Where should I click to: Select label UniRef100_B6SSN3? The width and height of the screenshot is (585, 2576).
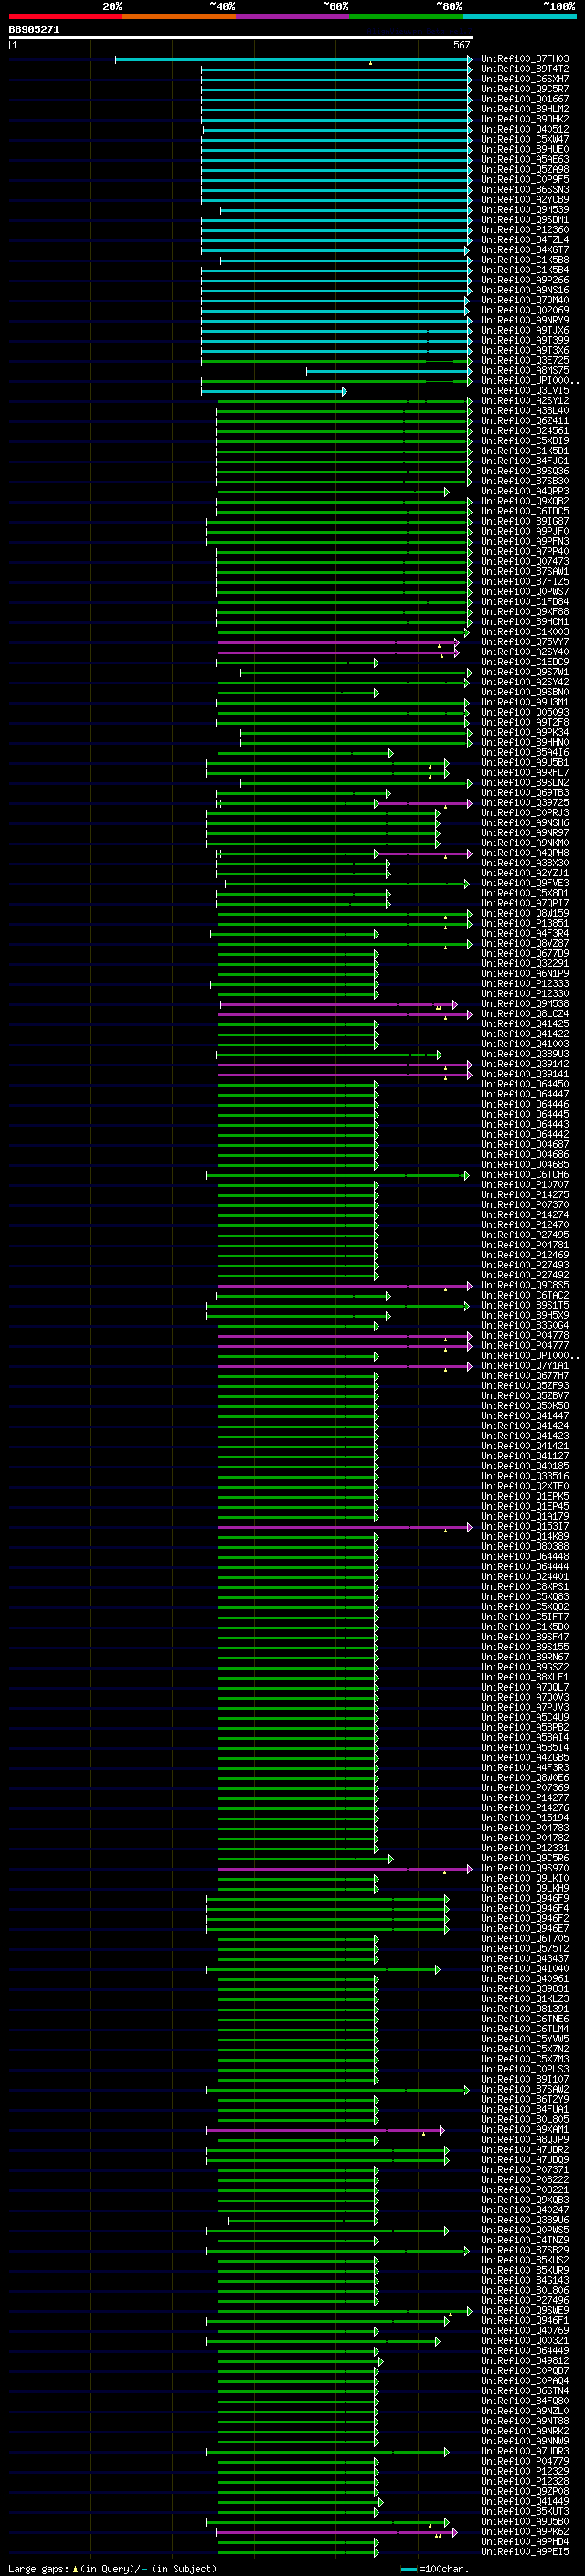[525, 190]
